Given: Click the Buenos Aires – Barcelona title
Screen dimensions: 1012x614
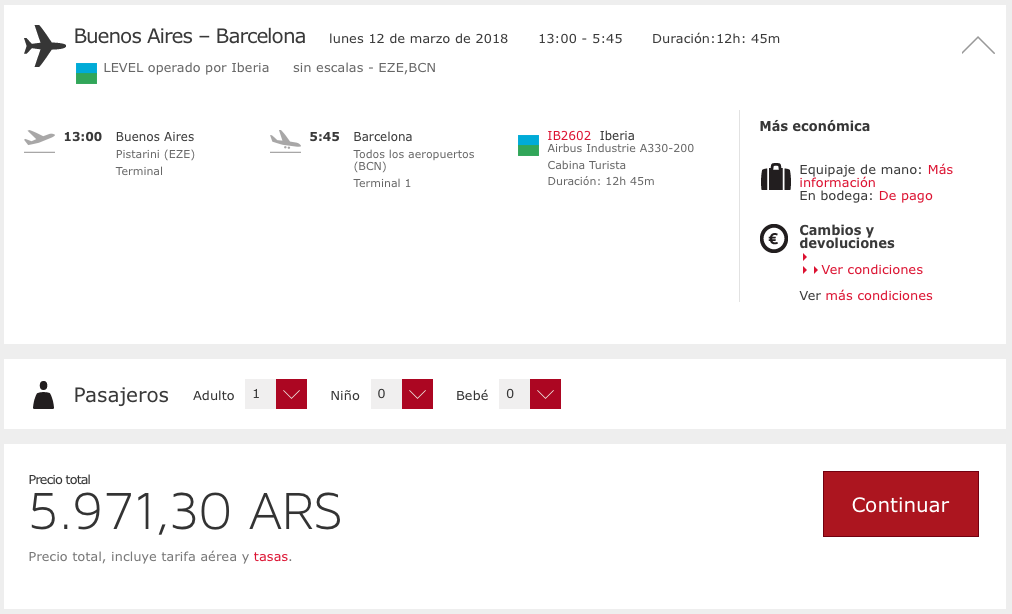Looking at the screenshot, I should pos(190,36).
